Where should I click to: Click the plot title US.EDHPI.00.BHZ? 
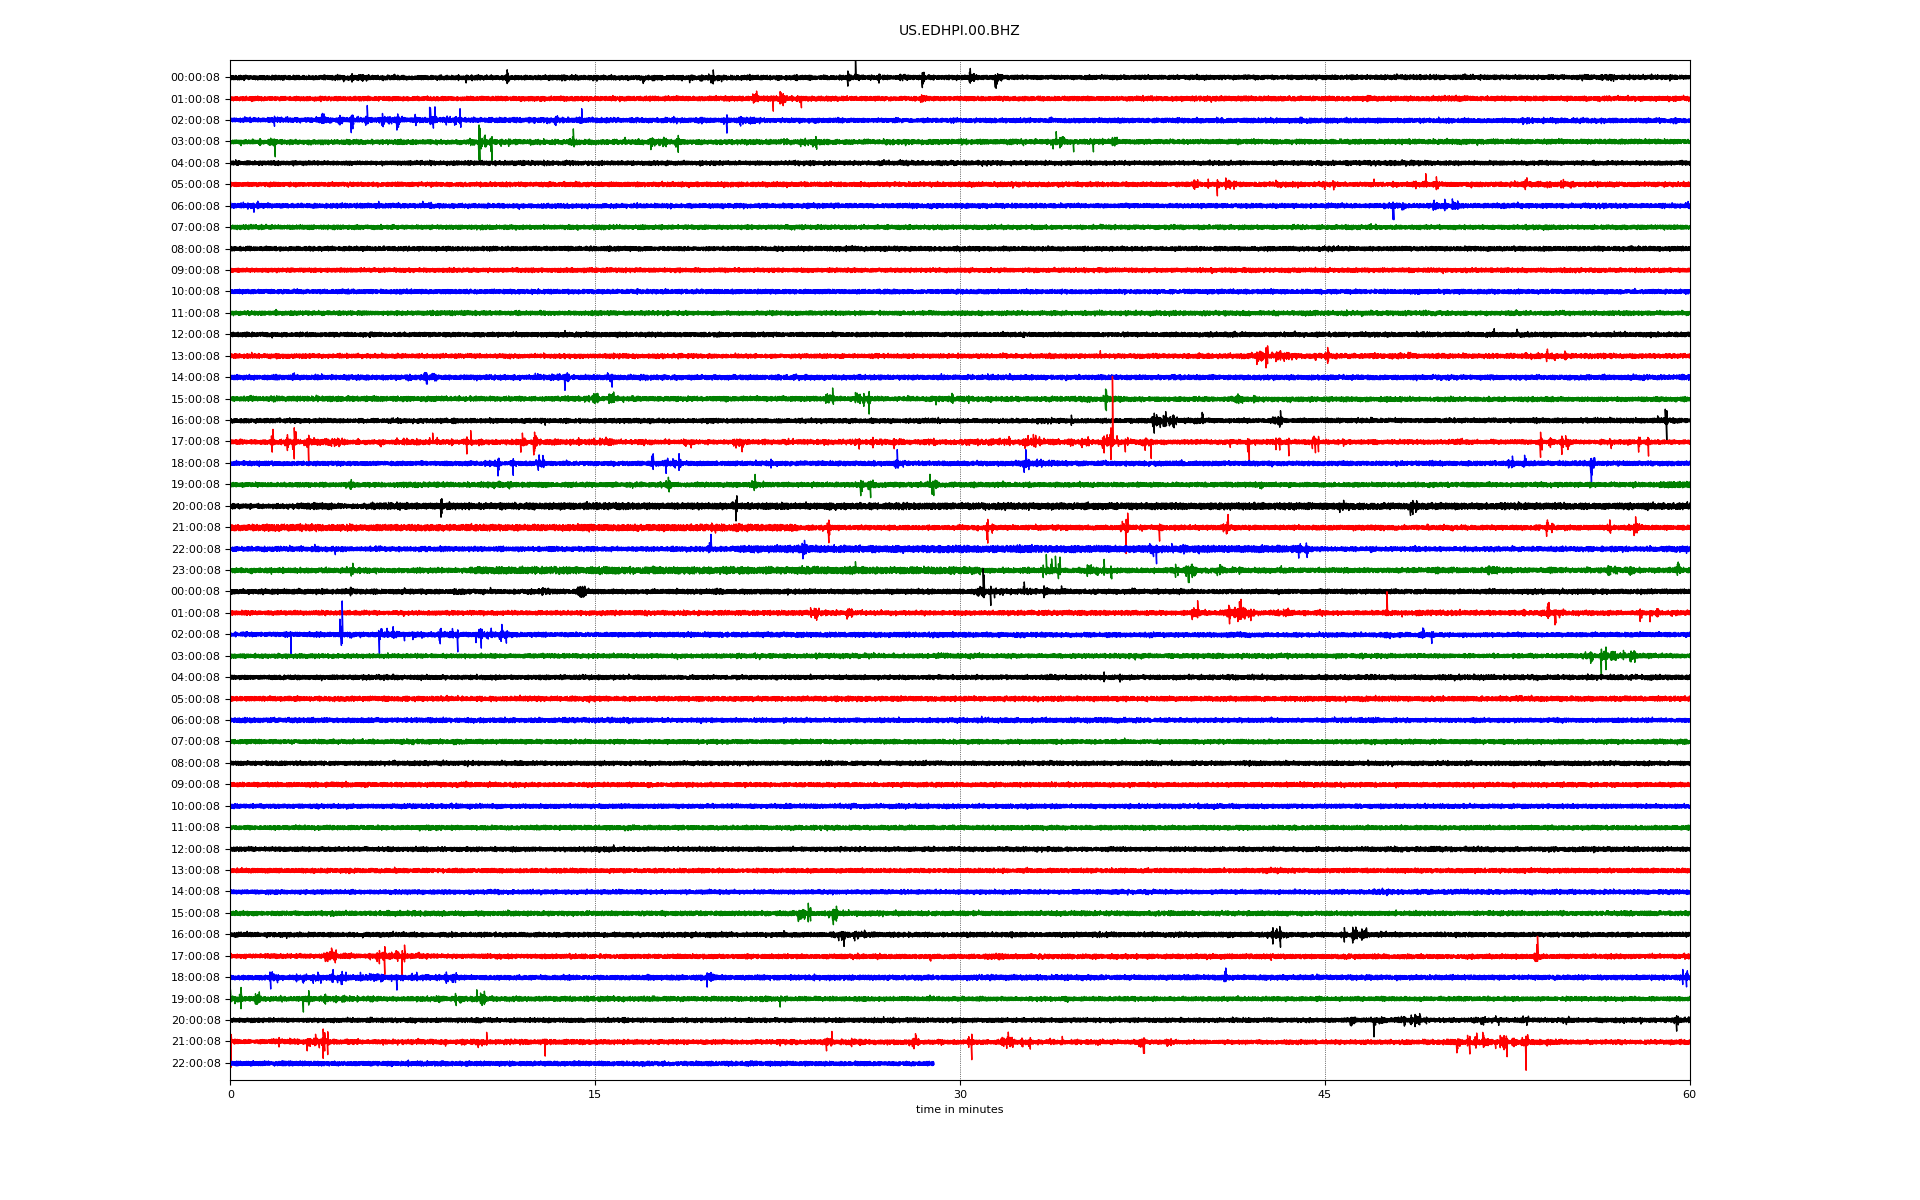pos(959,31)
